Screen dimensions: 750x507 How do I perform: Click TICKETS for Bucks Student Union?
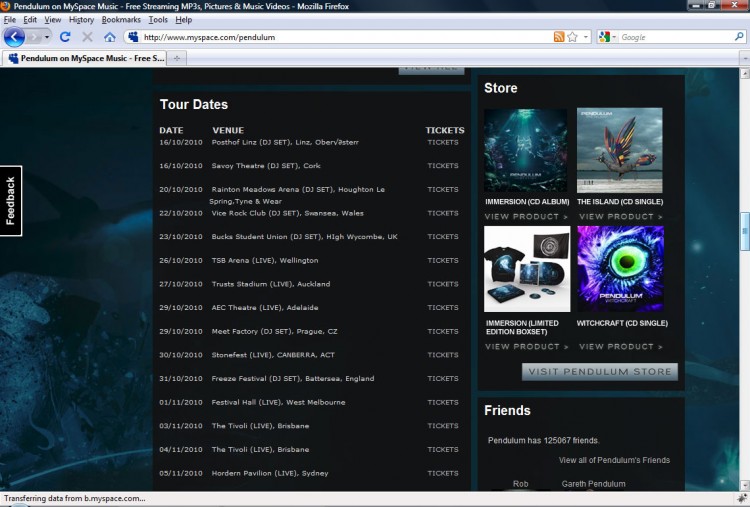coord(443,236)
